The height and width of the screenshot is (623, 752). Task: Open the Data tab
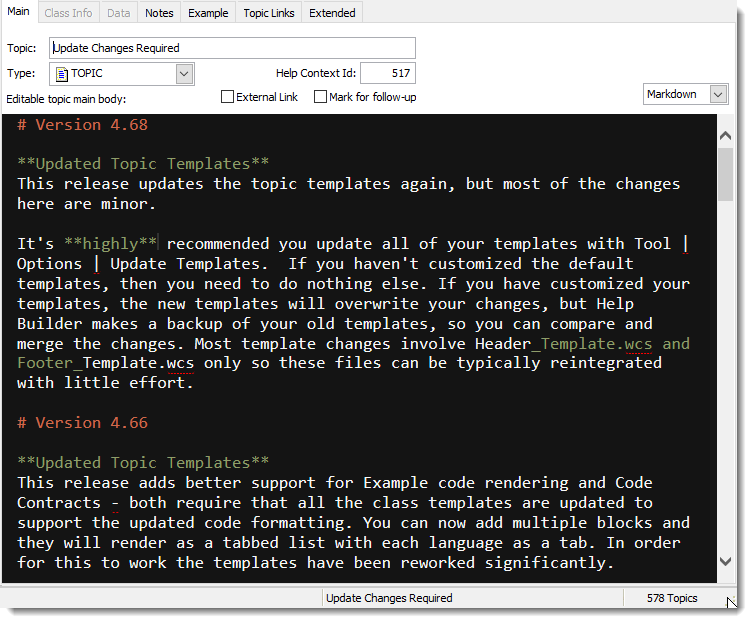click(118, 13)
